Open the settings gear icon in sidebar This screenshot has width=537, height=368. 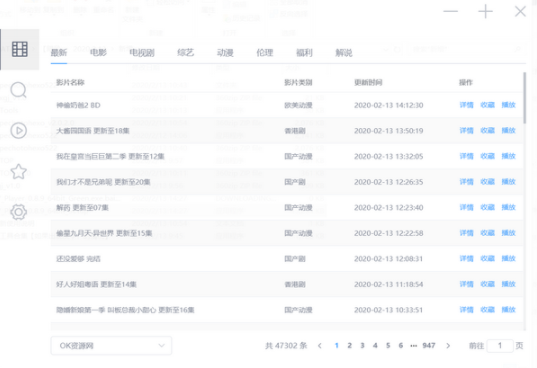coord(18,212)
